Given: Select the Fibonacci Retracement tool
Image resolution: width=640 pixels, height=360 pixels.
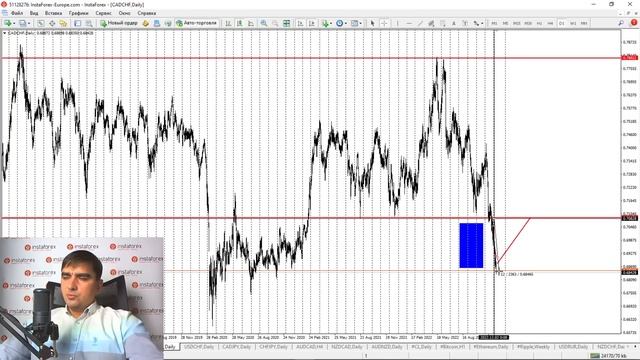Looking at the screenshot, I should [x=442, y=23].
